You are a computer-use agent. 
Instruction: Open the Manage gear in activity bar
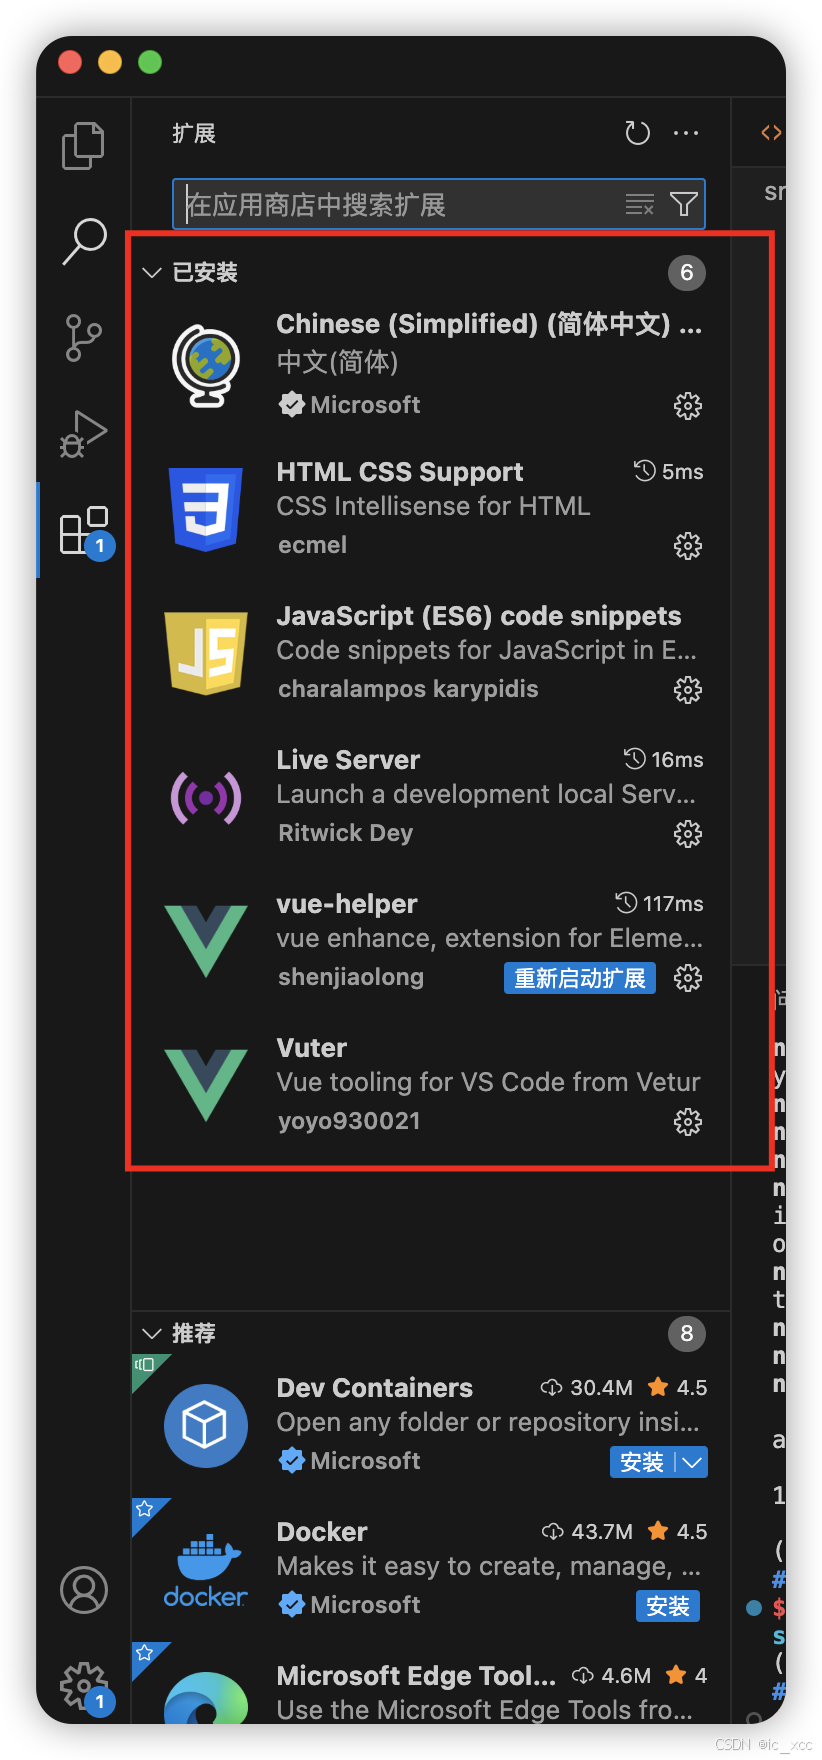tap(84, 1686)
